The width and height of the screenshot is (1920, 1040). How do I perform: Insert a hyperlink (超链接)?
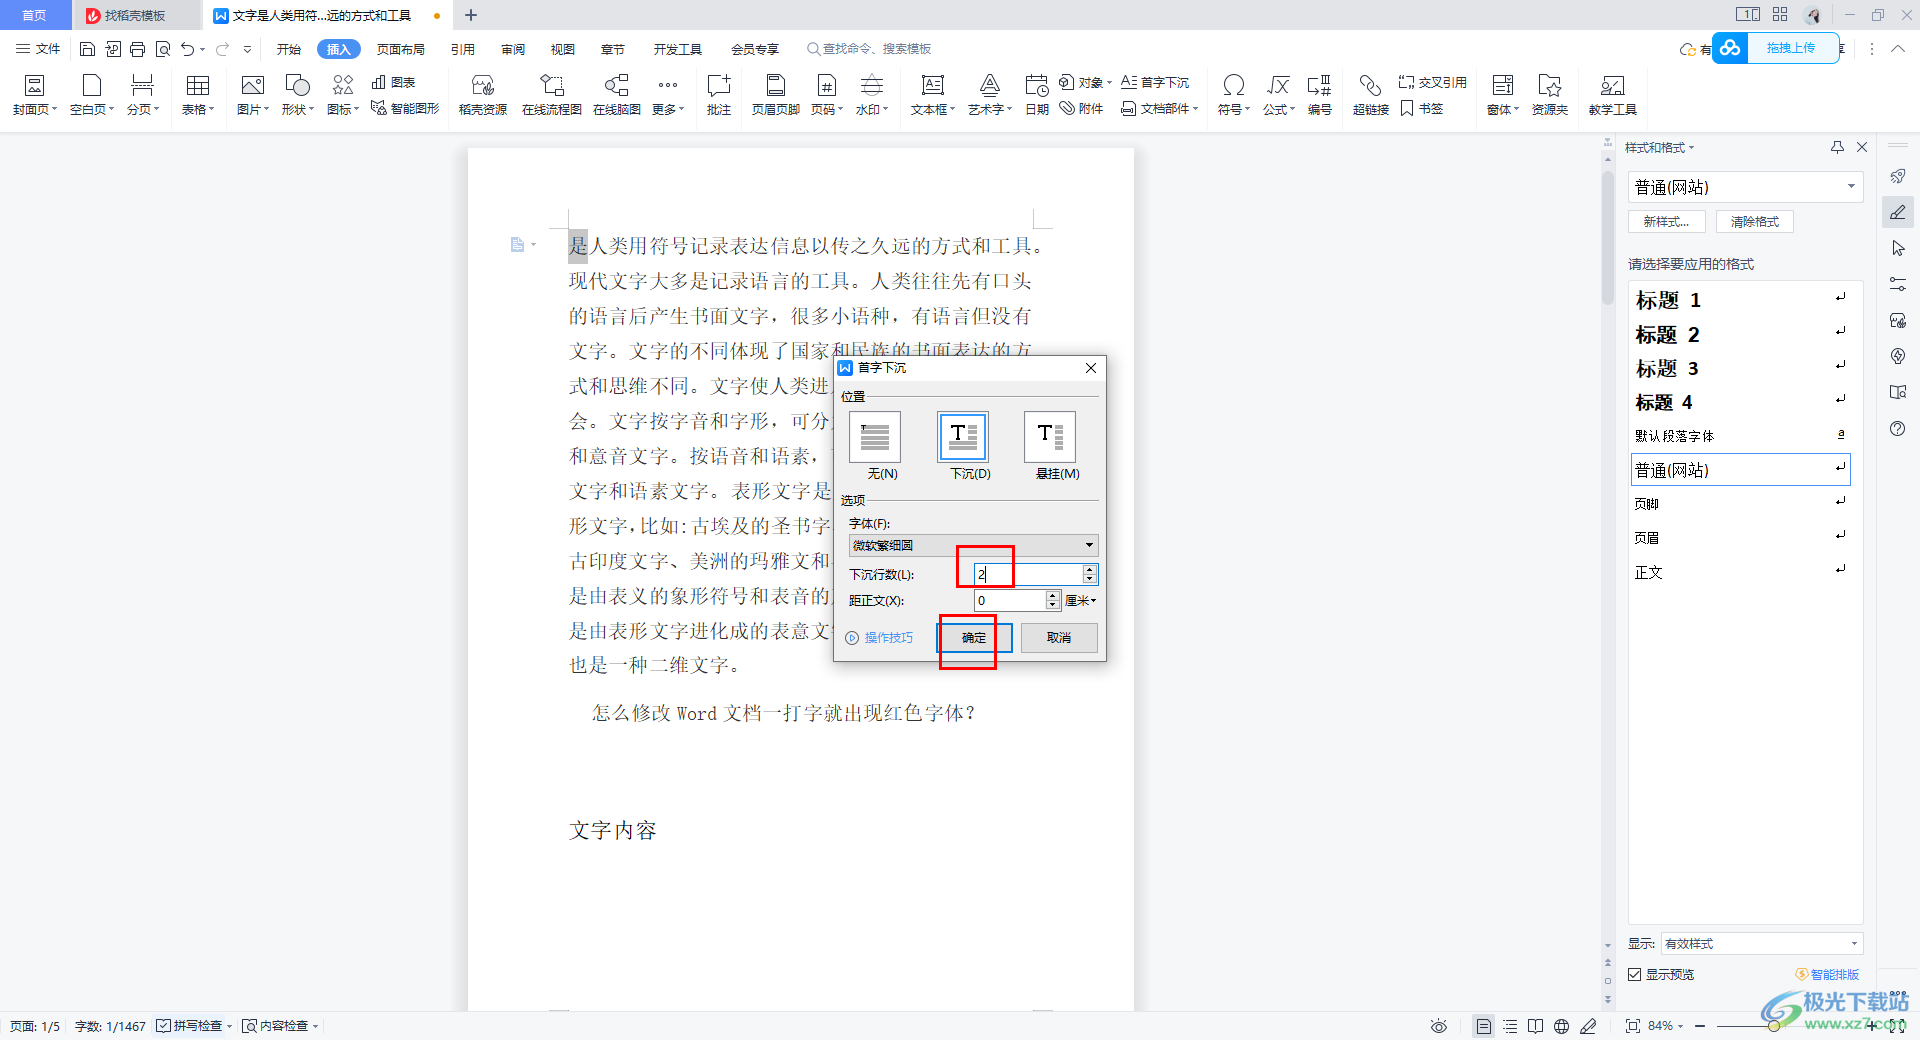(x=1370, y=95)
